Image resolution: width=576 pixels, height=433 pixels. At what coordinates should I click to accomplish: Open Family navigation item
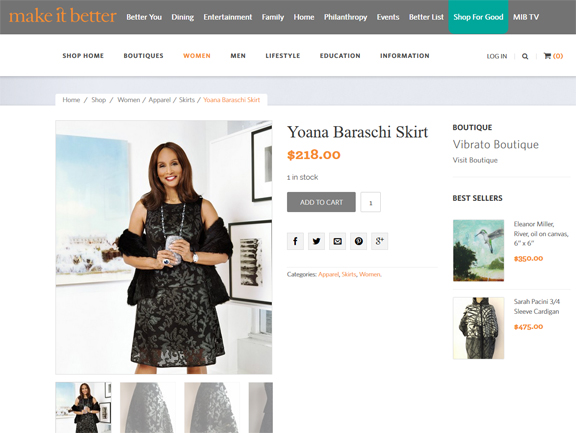[x=273, y=17]
